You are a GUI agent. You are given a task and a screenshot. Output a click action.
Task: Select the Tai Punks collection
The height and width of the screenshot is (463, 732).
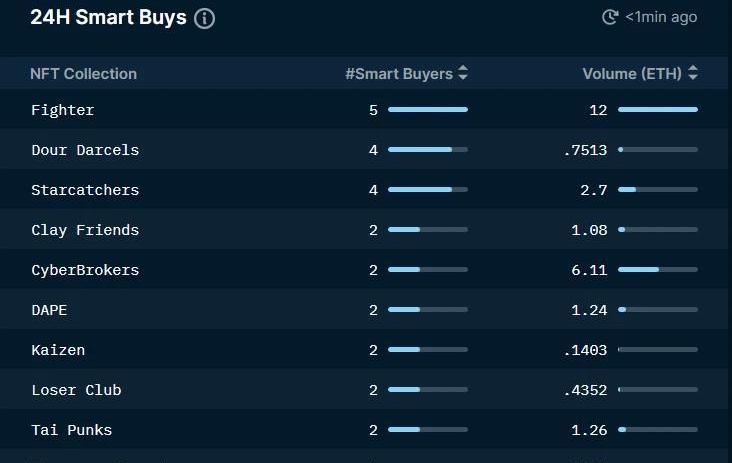coord(71,430)
